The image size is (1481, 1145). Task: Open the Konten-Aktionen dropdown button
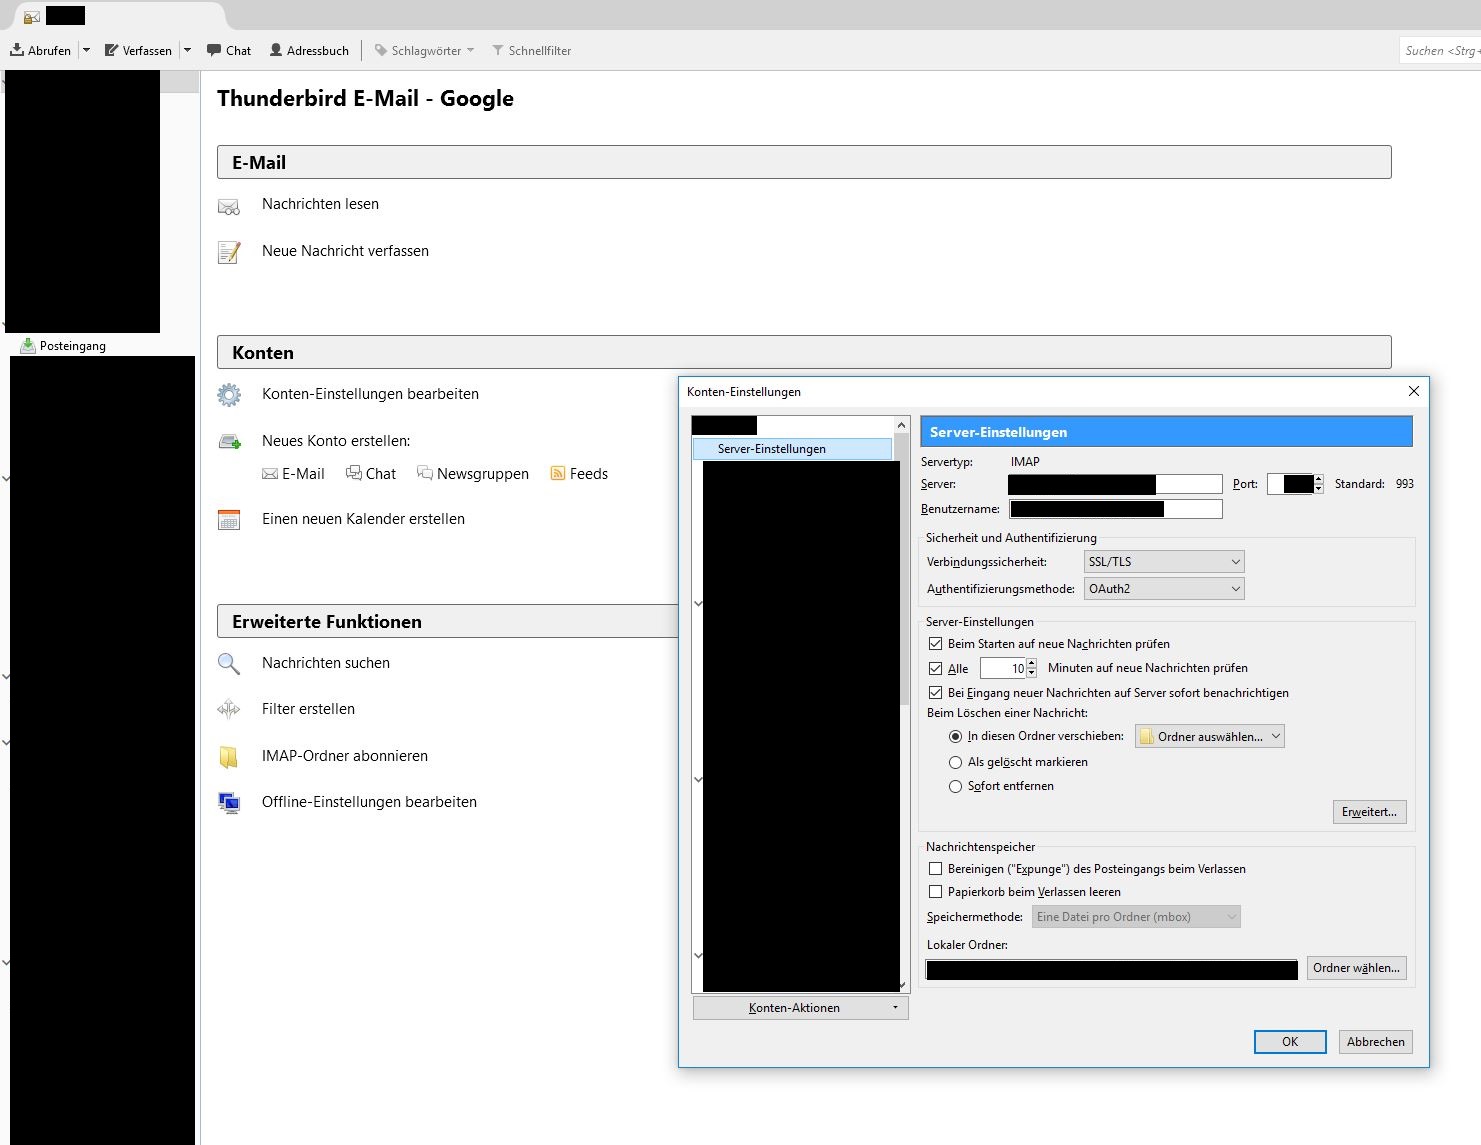(x=800, y=1008)
